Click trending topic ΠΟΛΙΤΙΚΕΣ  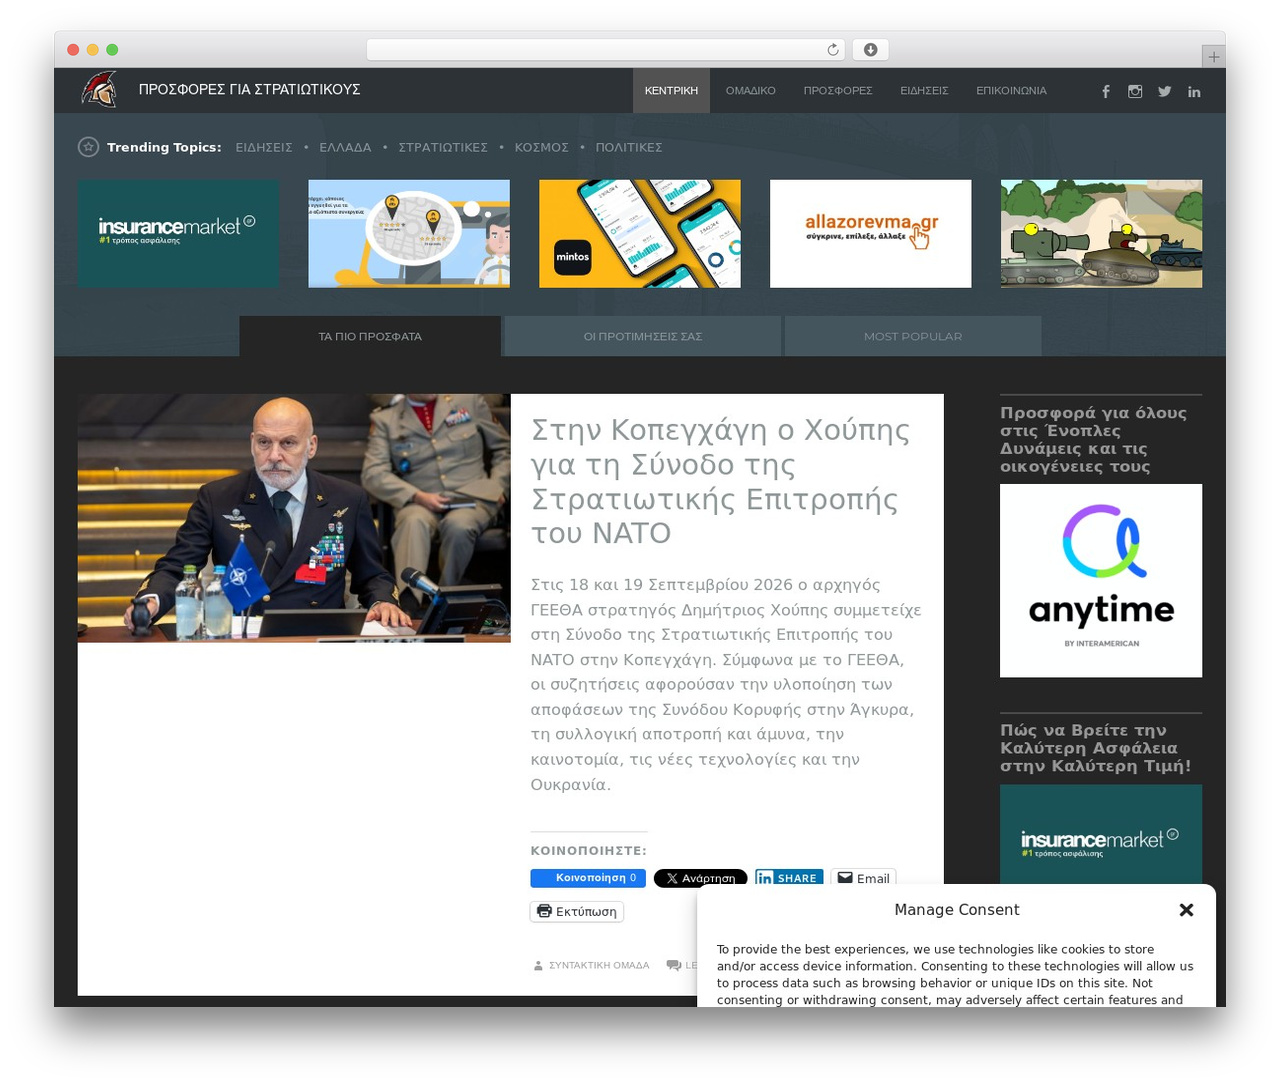(629, 147)
